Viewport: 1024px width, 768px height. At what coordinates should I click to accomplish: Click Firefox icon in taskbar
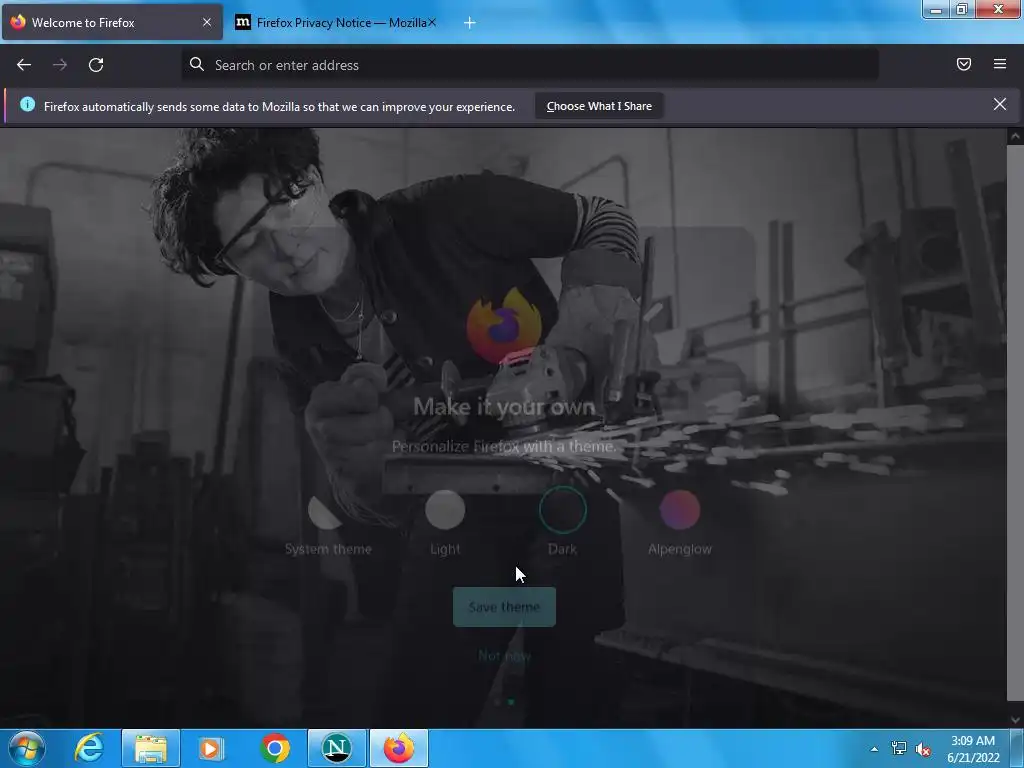pyautogui.click(x=399, y=748)
